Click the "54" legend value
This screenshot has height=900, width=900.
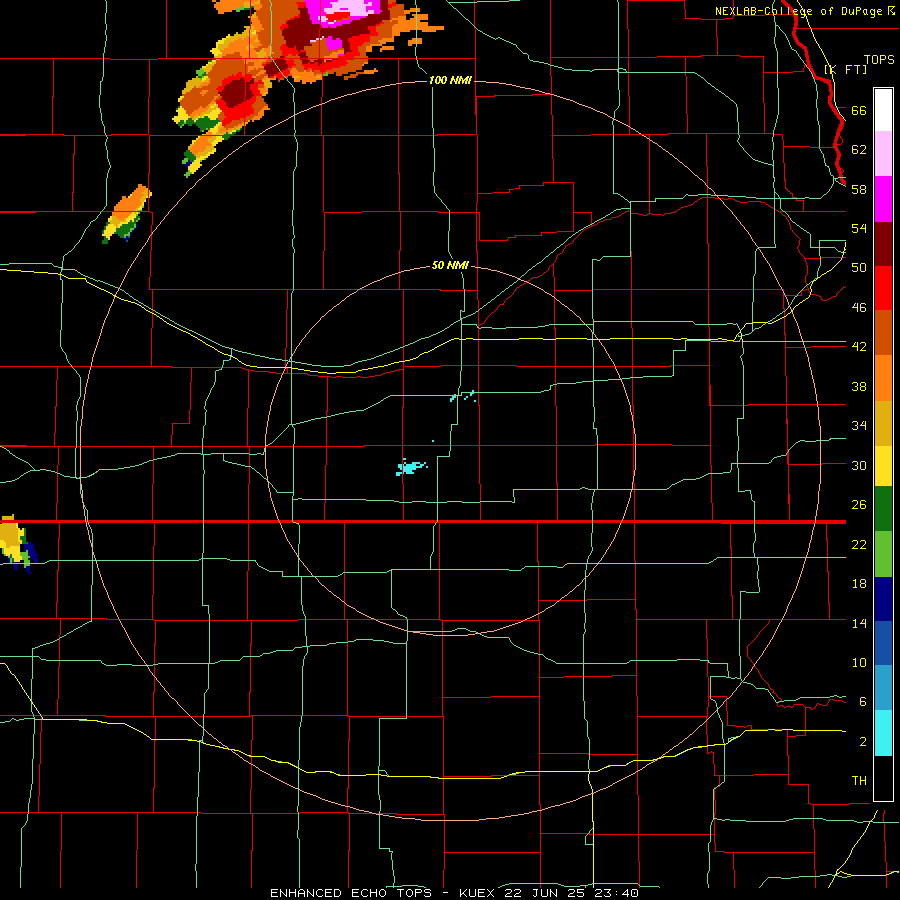point(859,228)
